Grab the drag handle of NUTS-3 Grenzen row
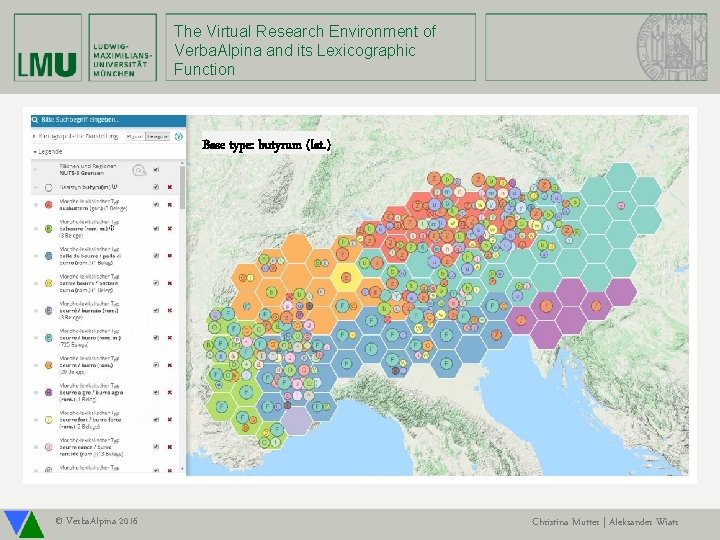The width and height of the screenshot is (720, 540). tap(36, 170)
